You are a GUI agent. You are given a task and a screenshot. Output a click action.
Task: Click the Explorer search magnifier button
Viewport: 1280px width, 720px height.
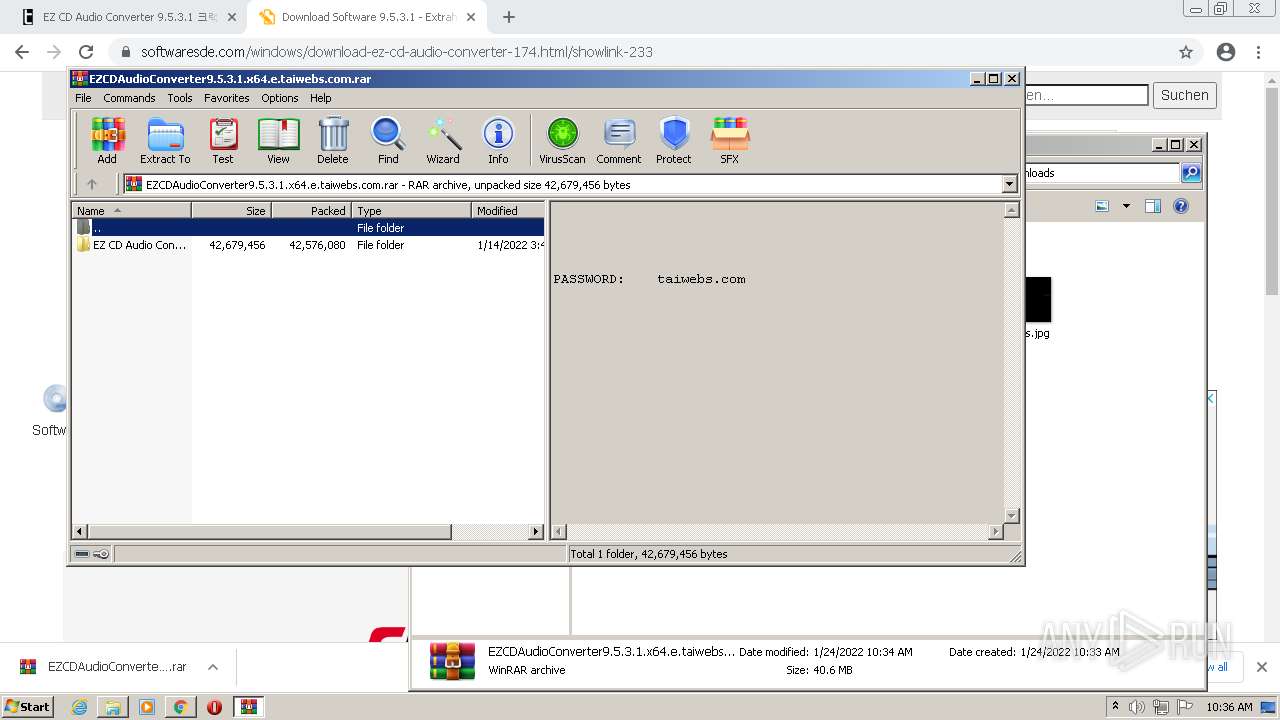coord(1191,173)
